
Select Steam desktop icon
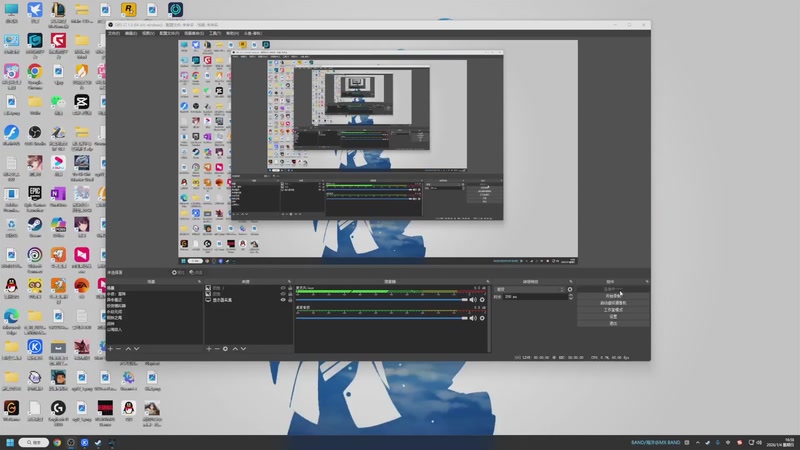(x=35, y=228)
